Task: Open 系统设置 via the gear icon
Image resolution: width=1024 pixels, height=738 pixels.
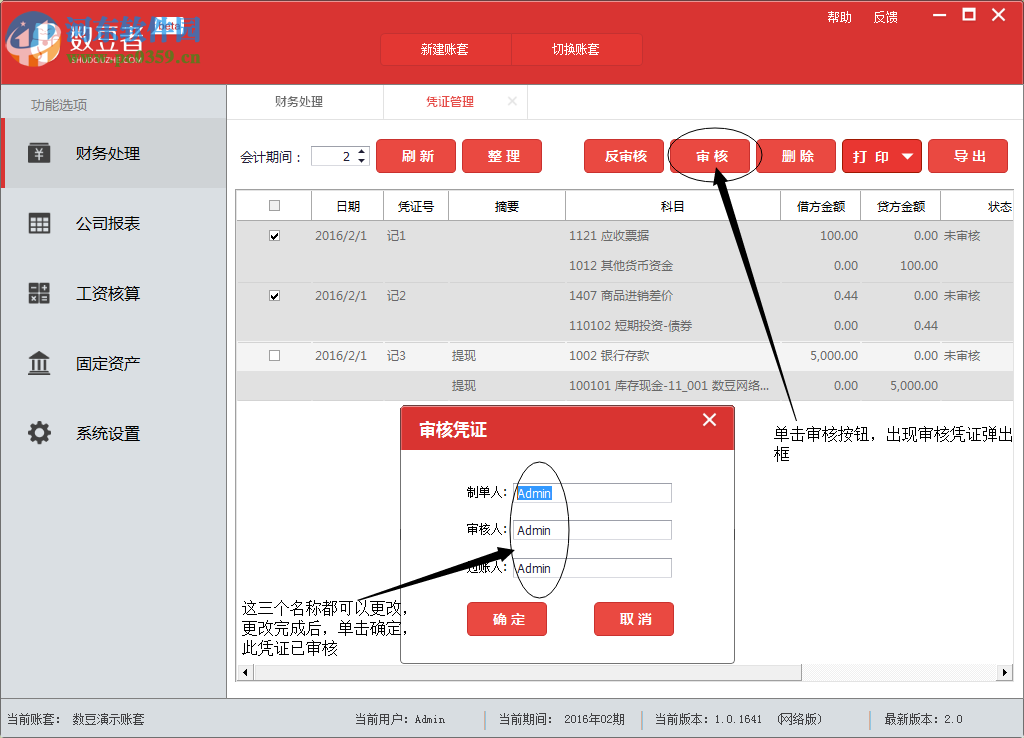Action: 40,433
